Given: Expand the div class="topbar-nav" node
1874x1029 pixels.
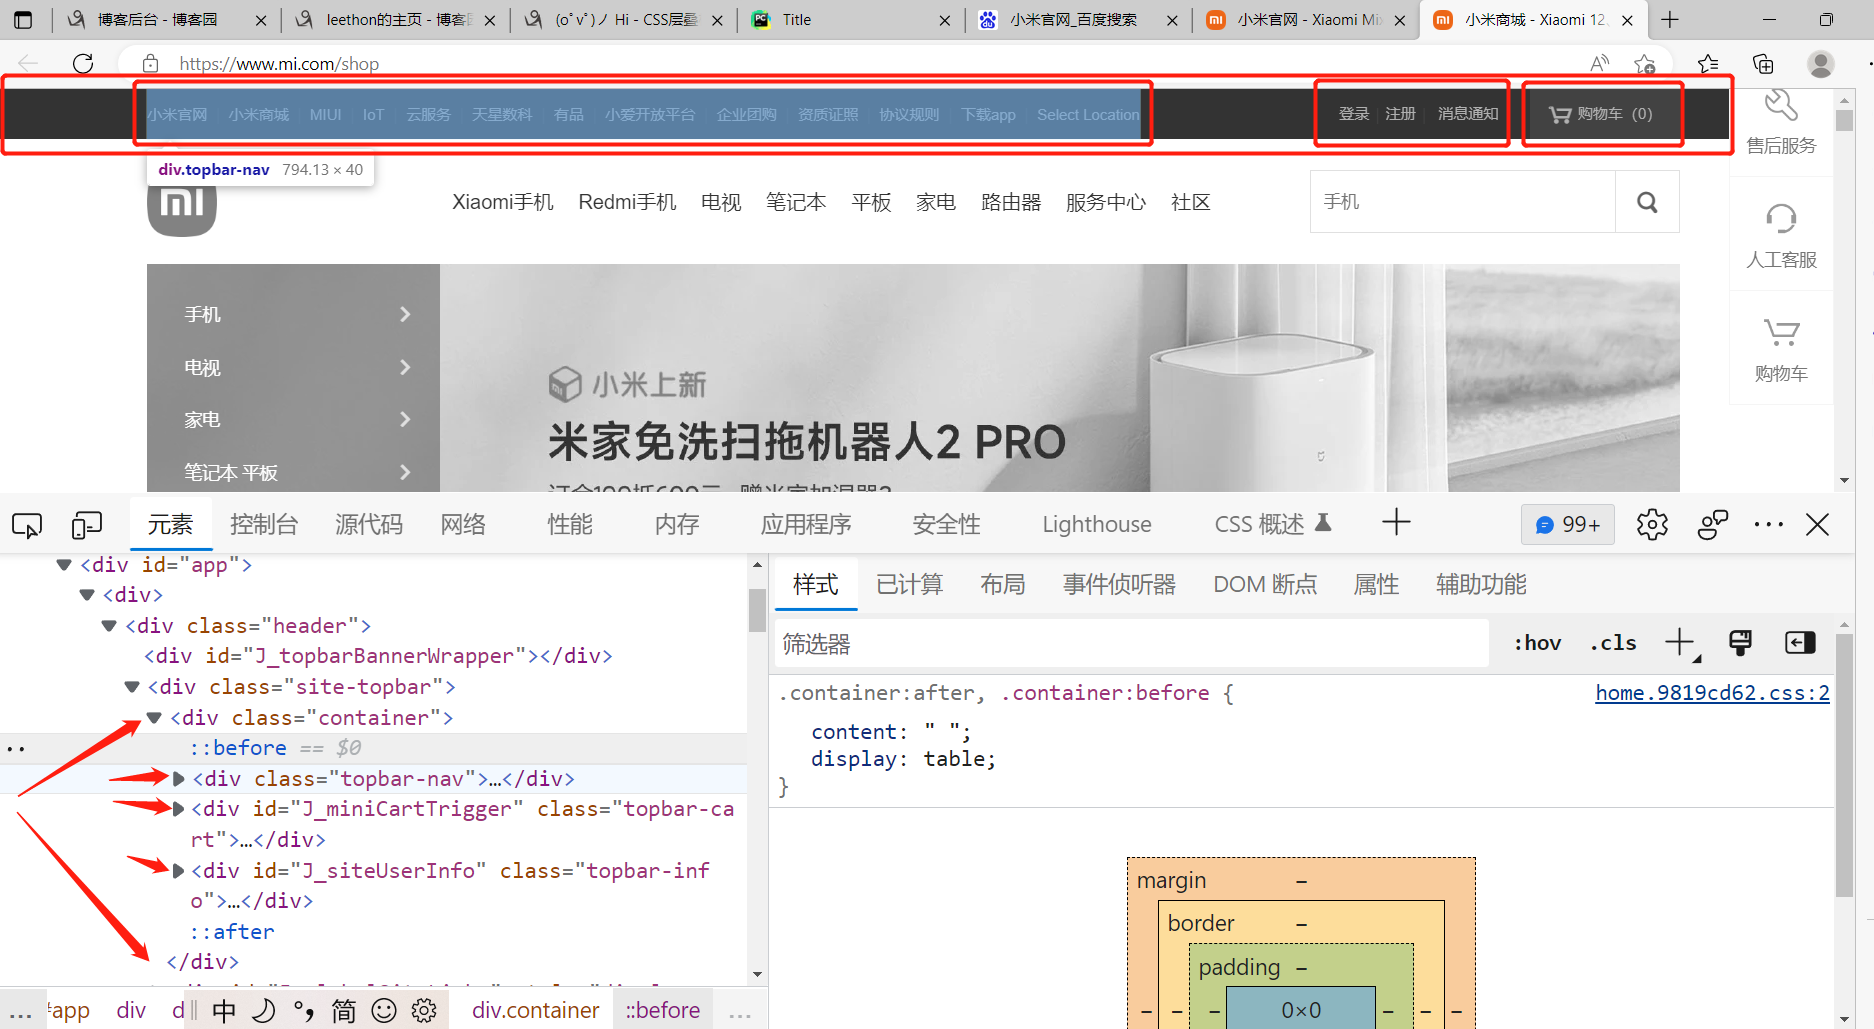Looking at the screenshot, I should [x=178, y=779].
